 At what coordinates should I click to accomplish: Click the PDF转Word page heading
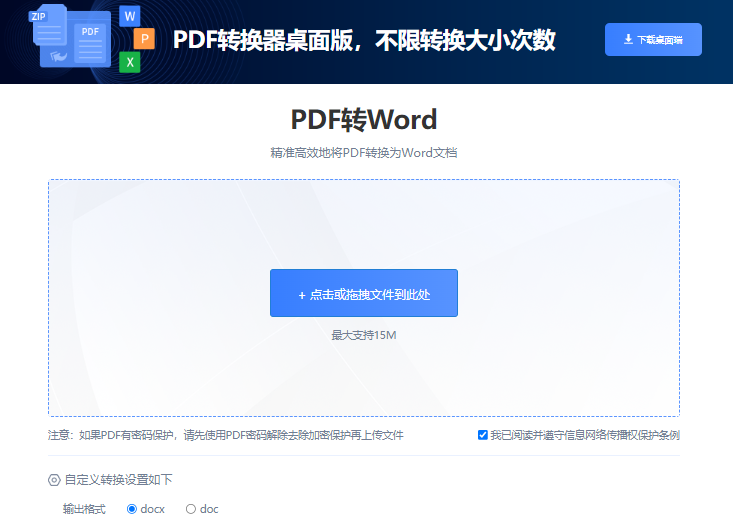click(364, 120)
